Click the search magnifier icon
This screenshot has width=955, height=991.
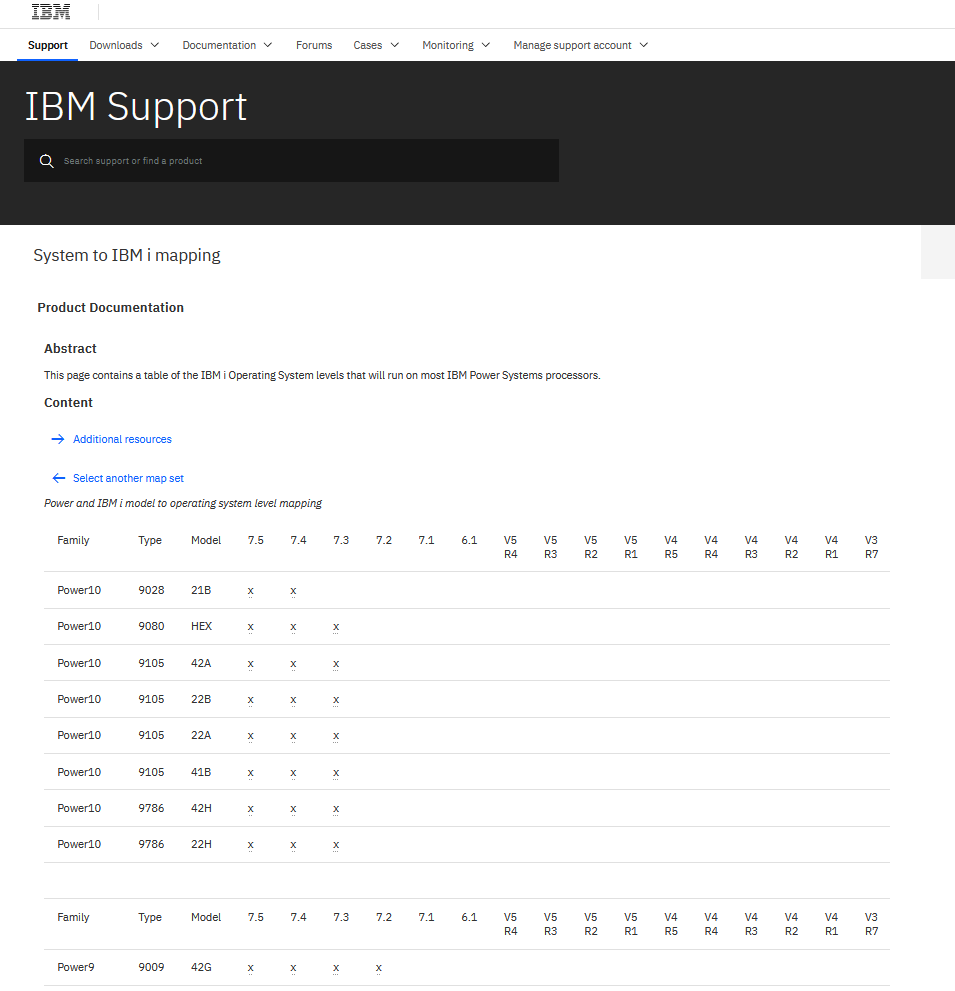[46, 160]
